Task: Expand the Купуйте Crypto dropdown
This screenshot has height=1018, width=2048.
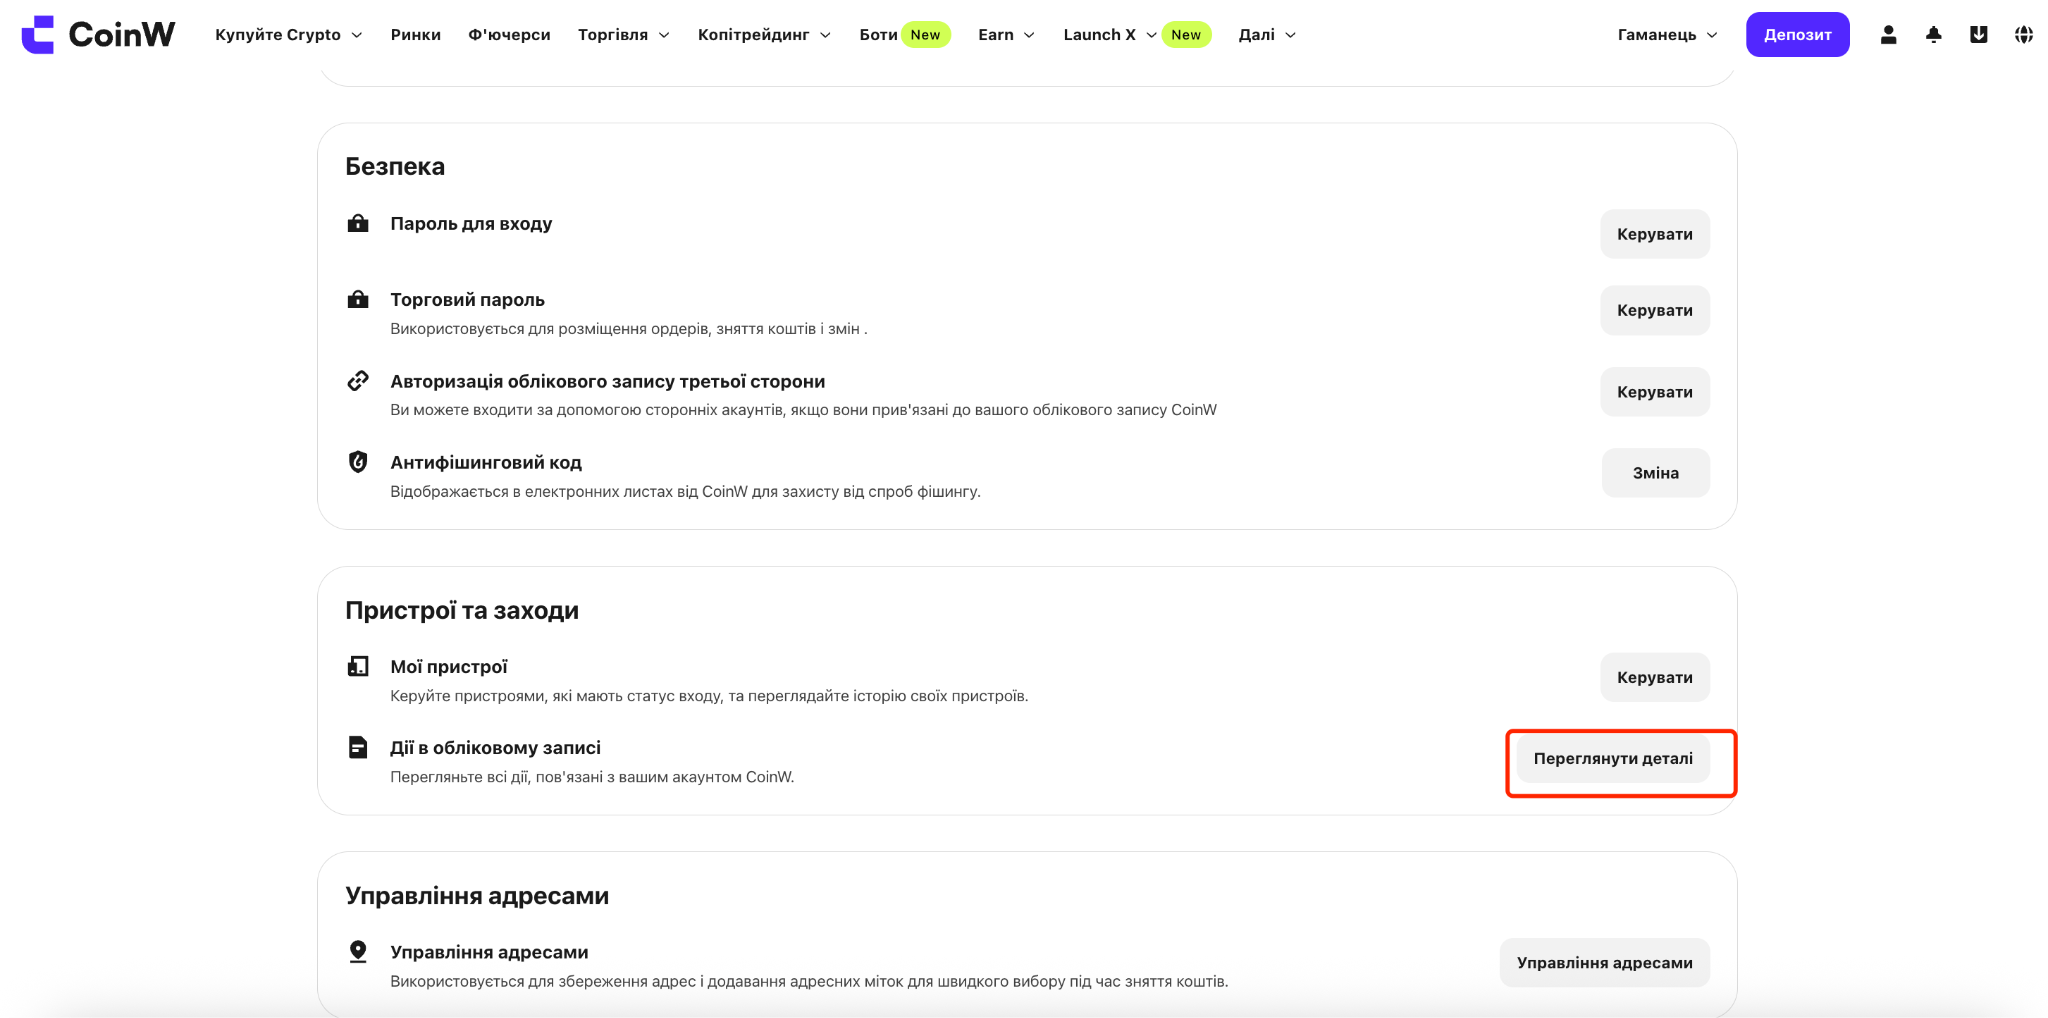Action: (x=288, y=34)
